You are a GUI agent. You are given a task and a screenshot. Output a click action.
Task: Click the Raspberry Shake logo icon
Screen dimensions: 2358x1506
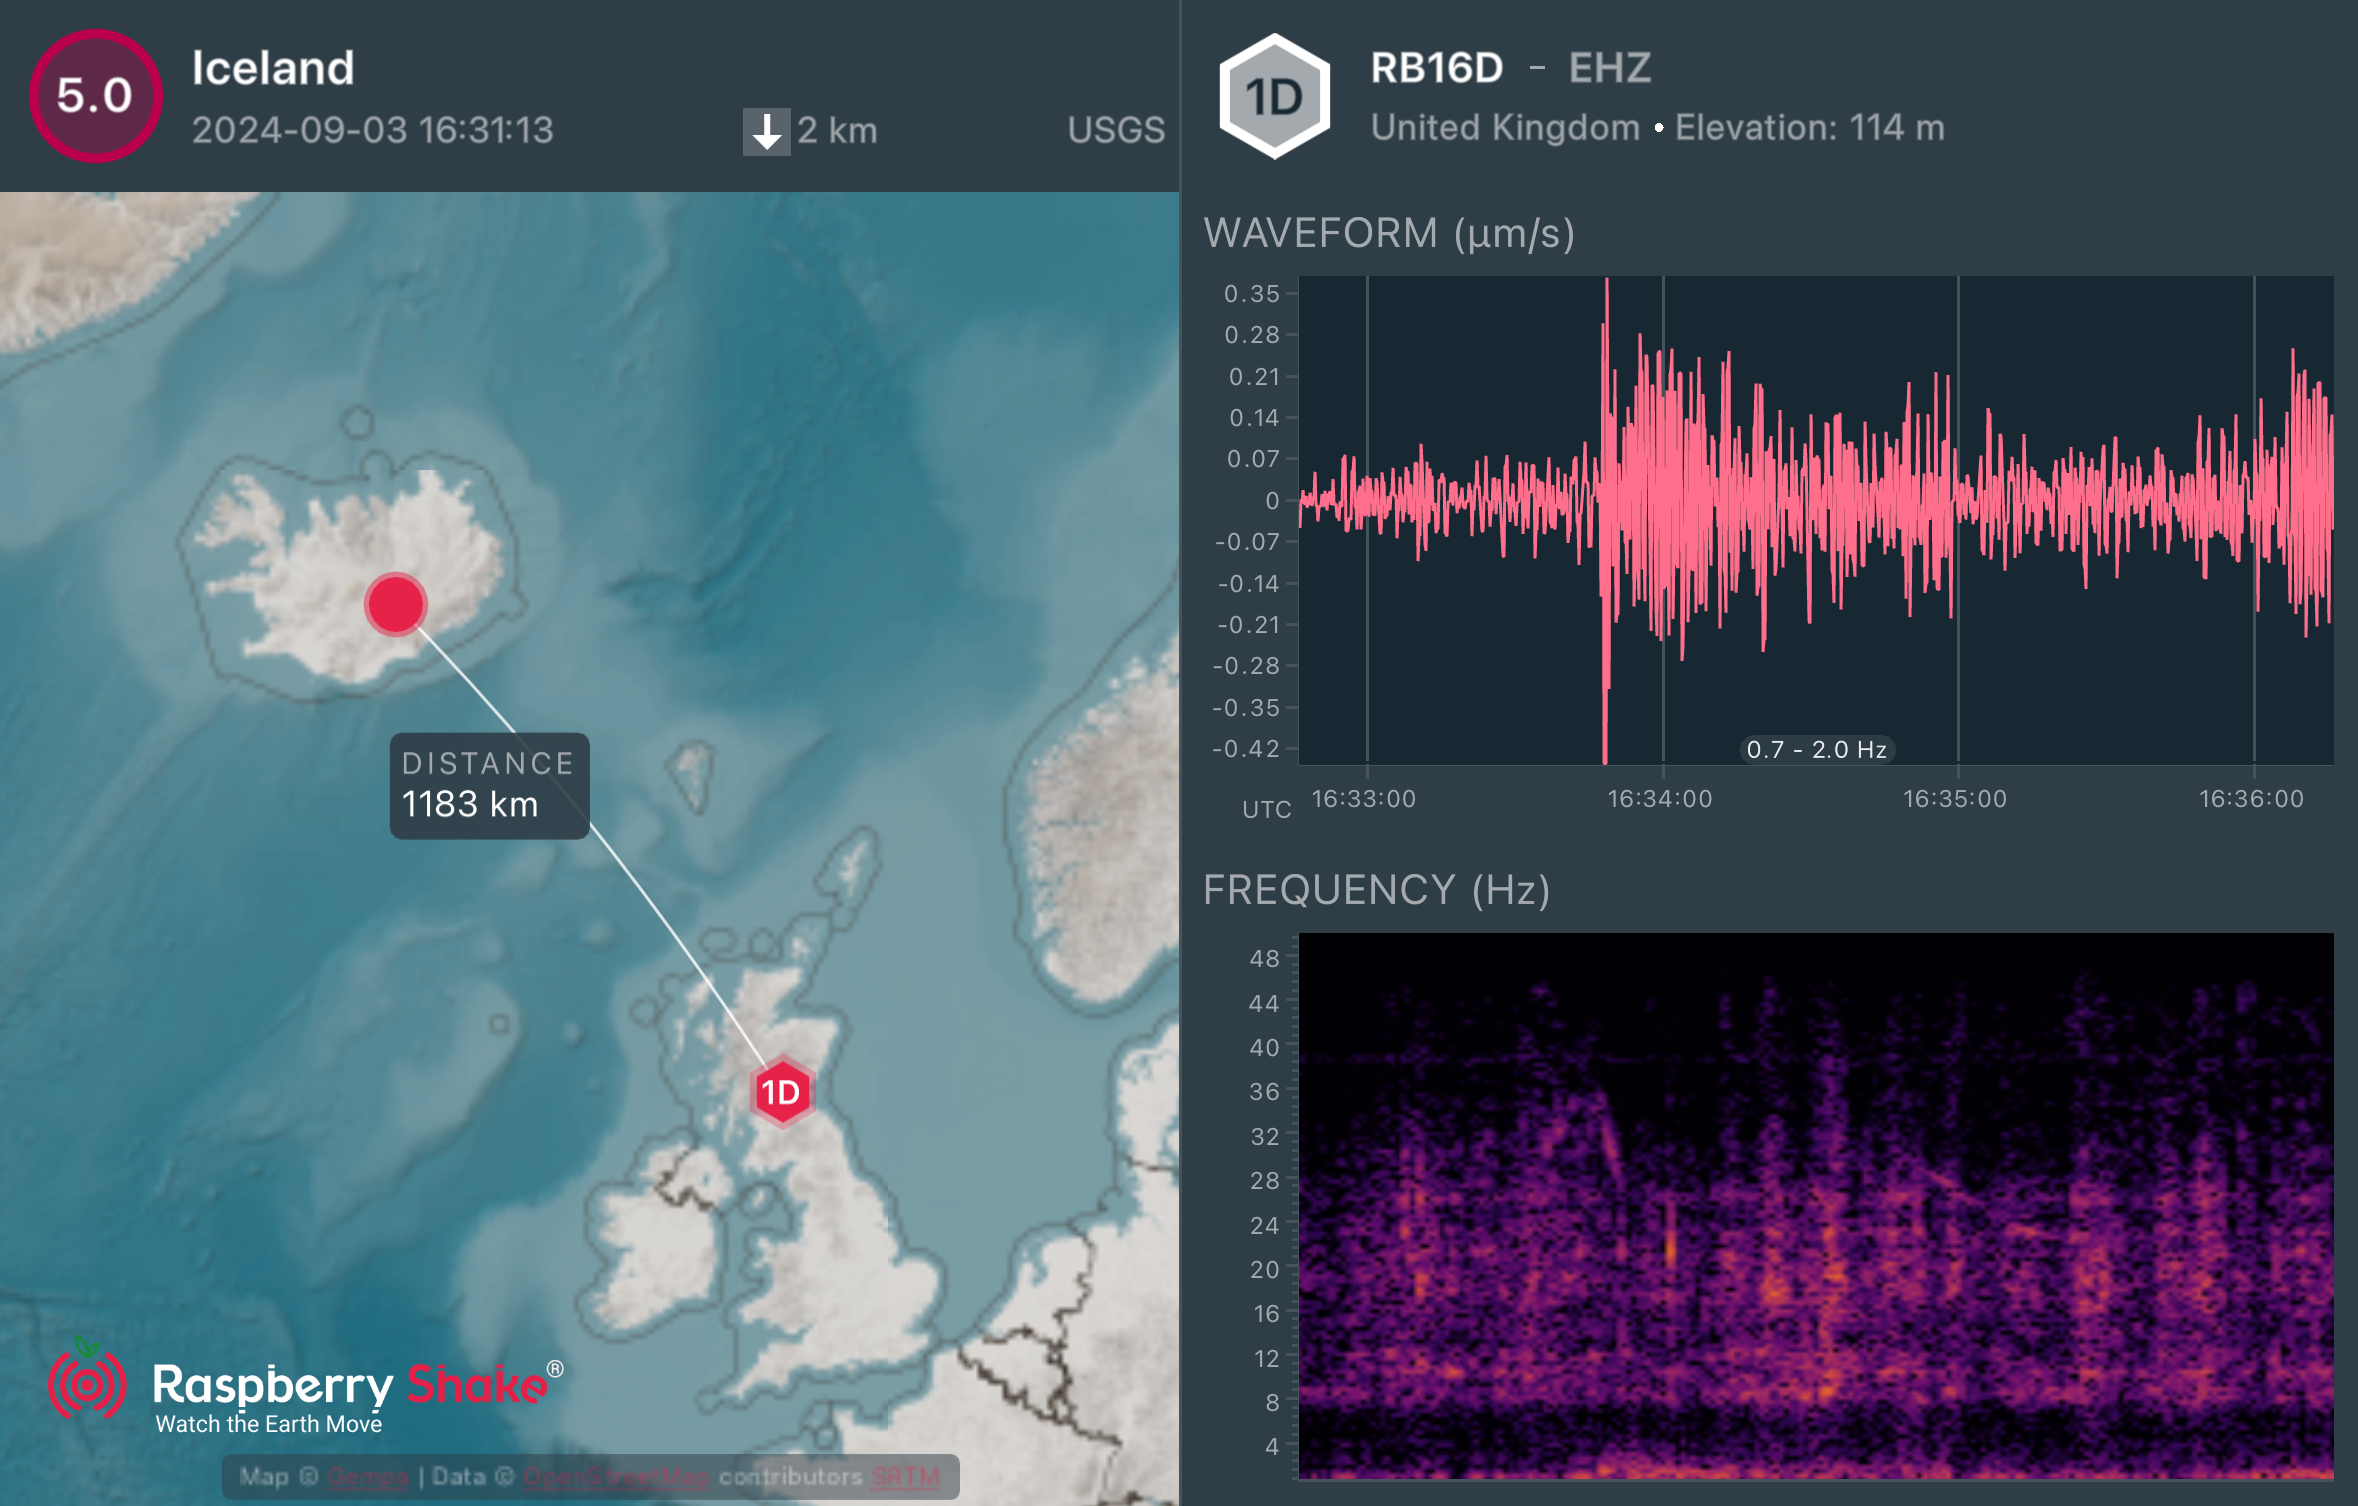click(87, 1380)
